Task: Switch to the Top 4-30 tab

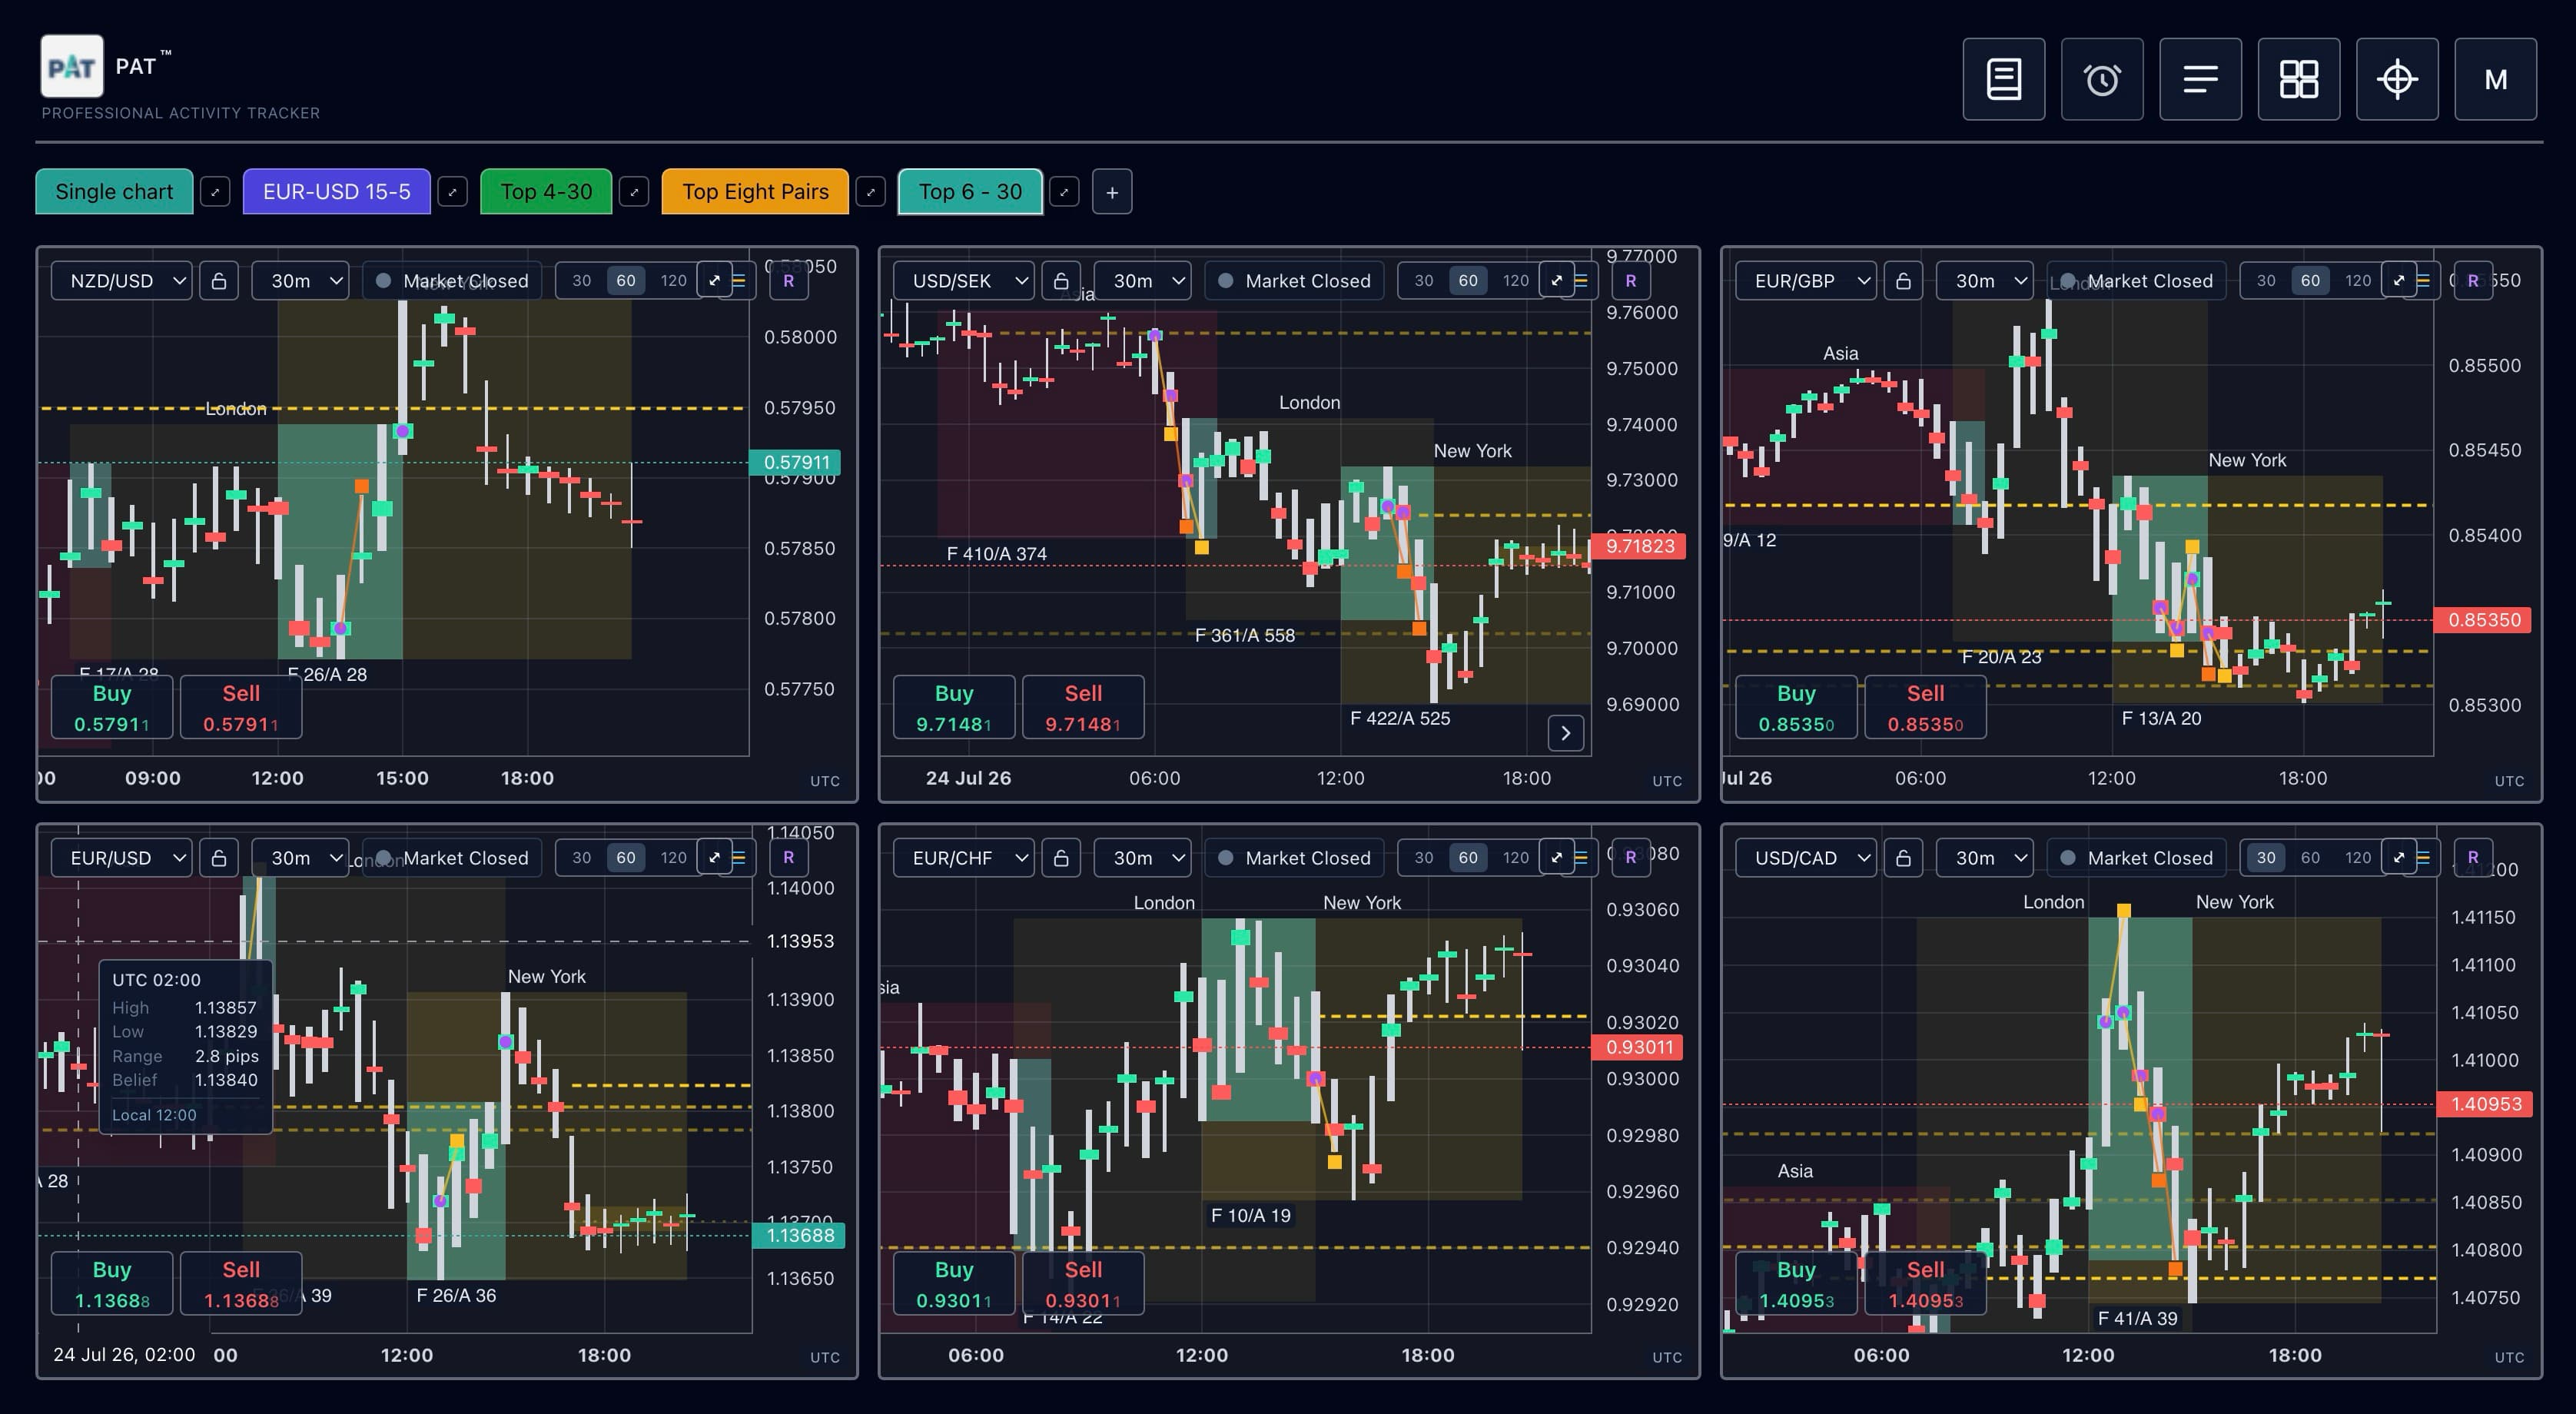Action: click(x=546, y=192)
